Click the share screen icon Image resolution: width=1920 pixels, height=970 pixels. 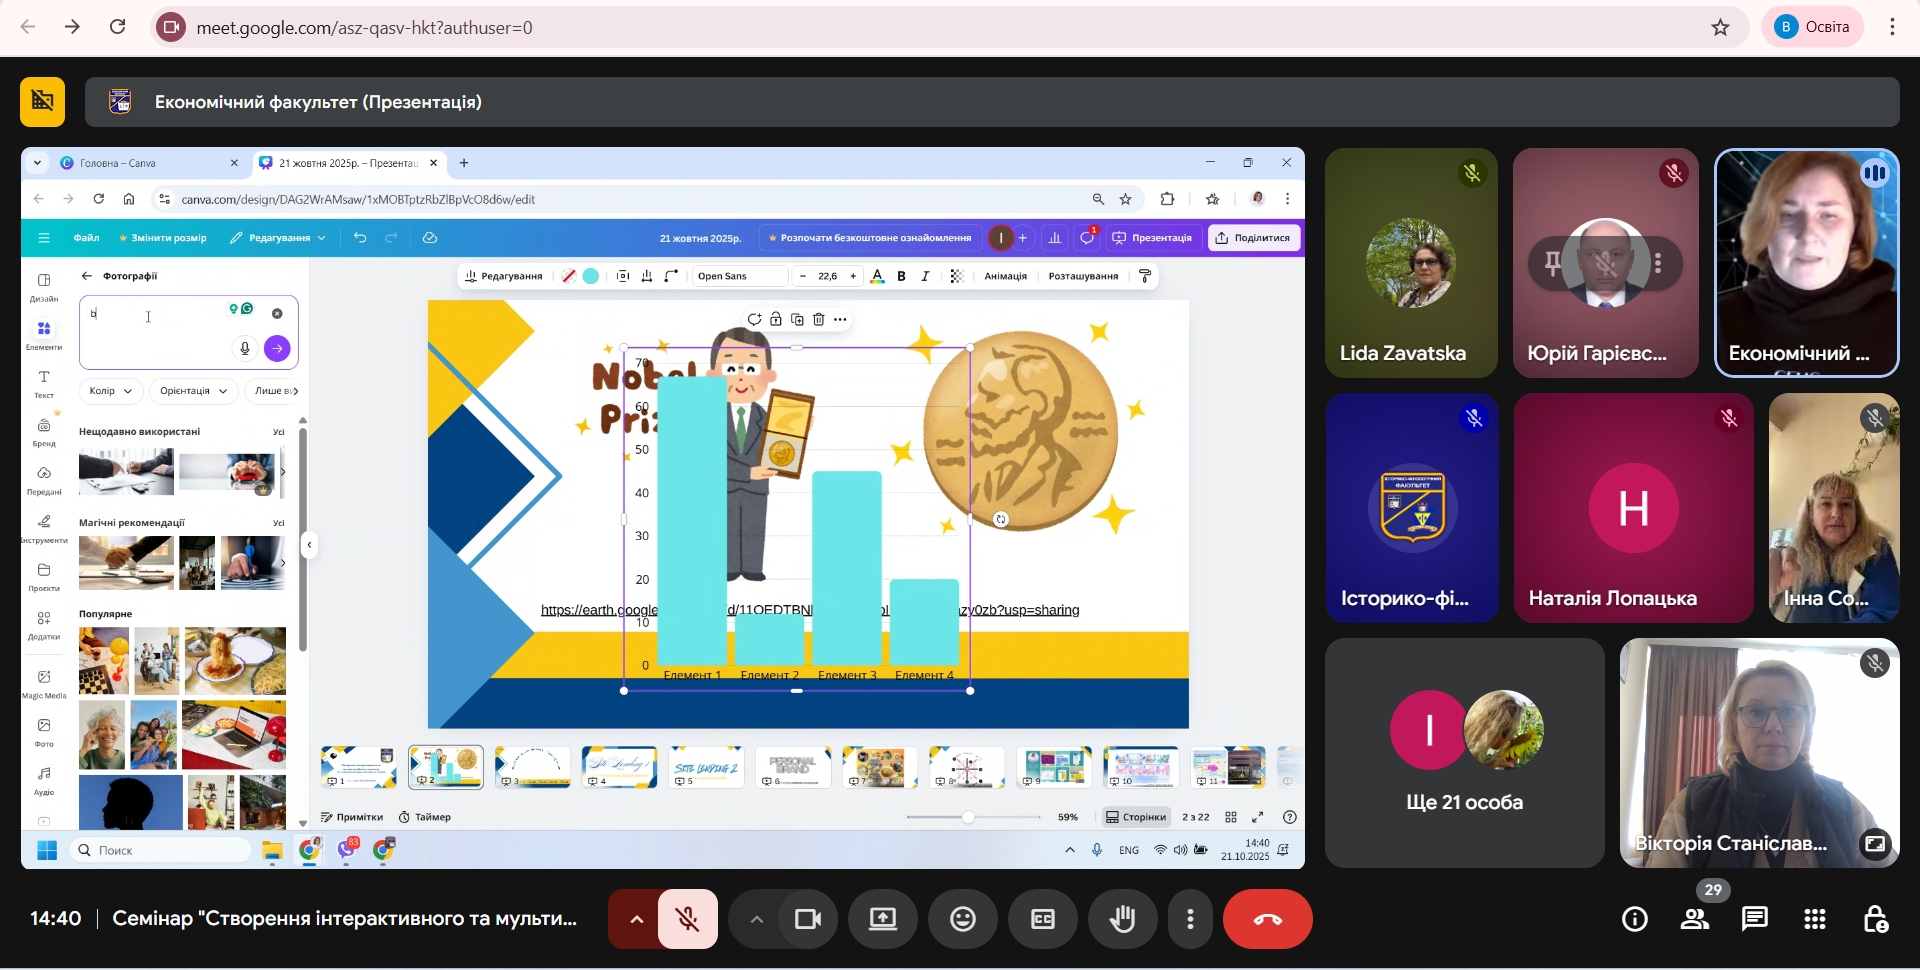pyautogui.click(x=883, y=919)
